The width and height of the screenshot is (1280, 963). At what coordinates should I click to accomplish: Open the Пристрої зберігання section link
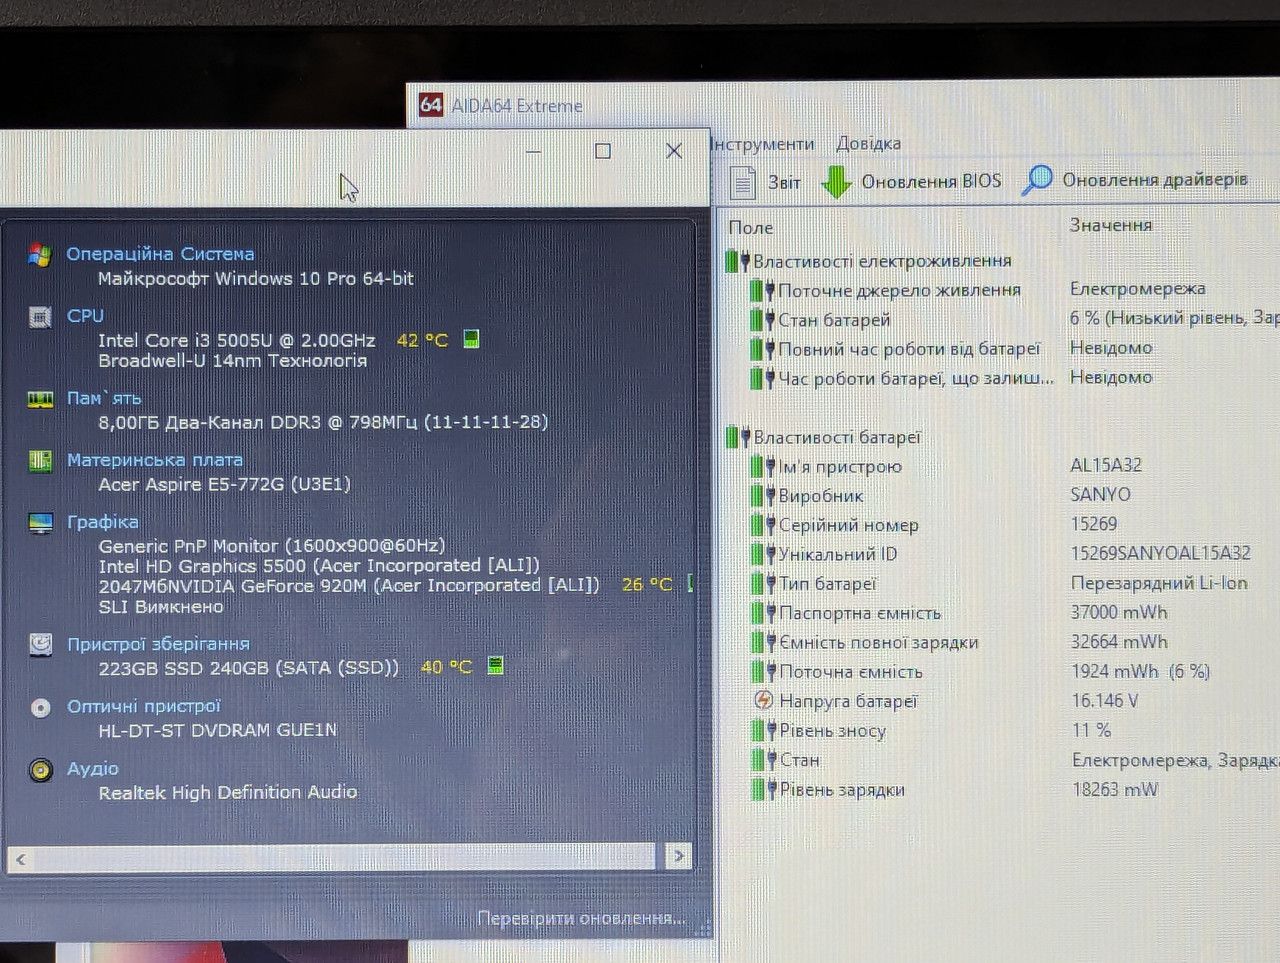click(158, 644)
